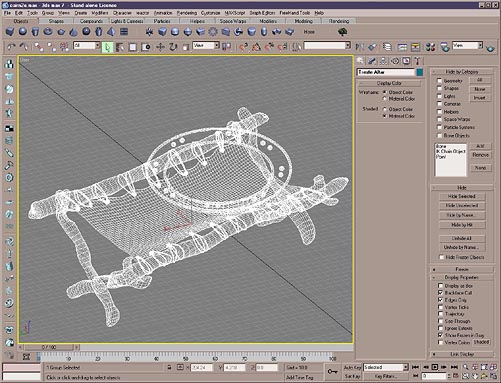Click the object name field

coord(386,72)
